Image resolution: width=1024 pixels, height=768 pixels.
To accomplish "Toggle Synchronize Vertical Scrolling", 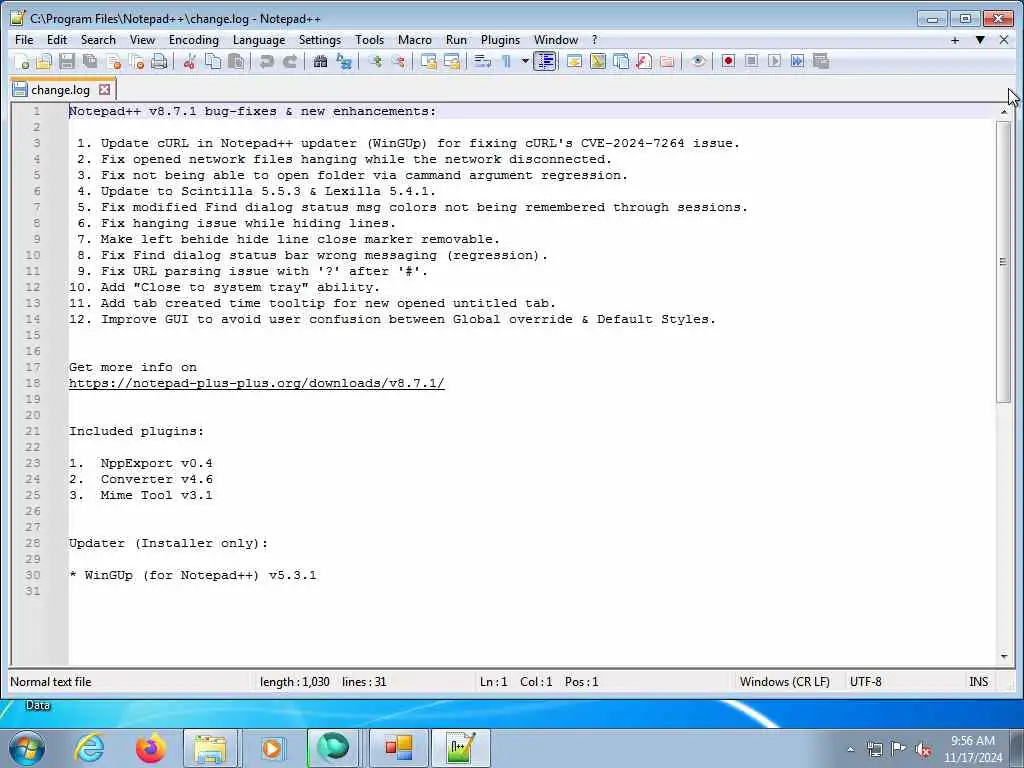I will tap(428, 61).
